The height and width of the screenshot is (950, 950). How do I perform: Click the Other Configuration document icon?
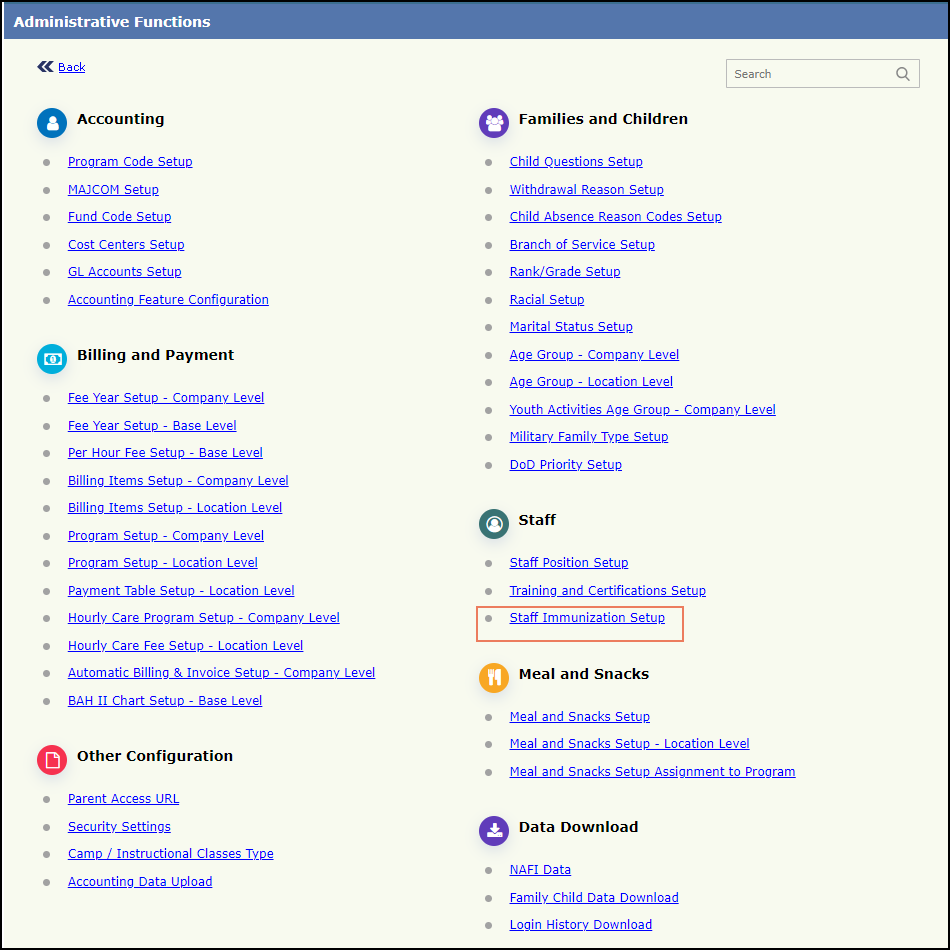click(x=52, y=760)
